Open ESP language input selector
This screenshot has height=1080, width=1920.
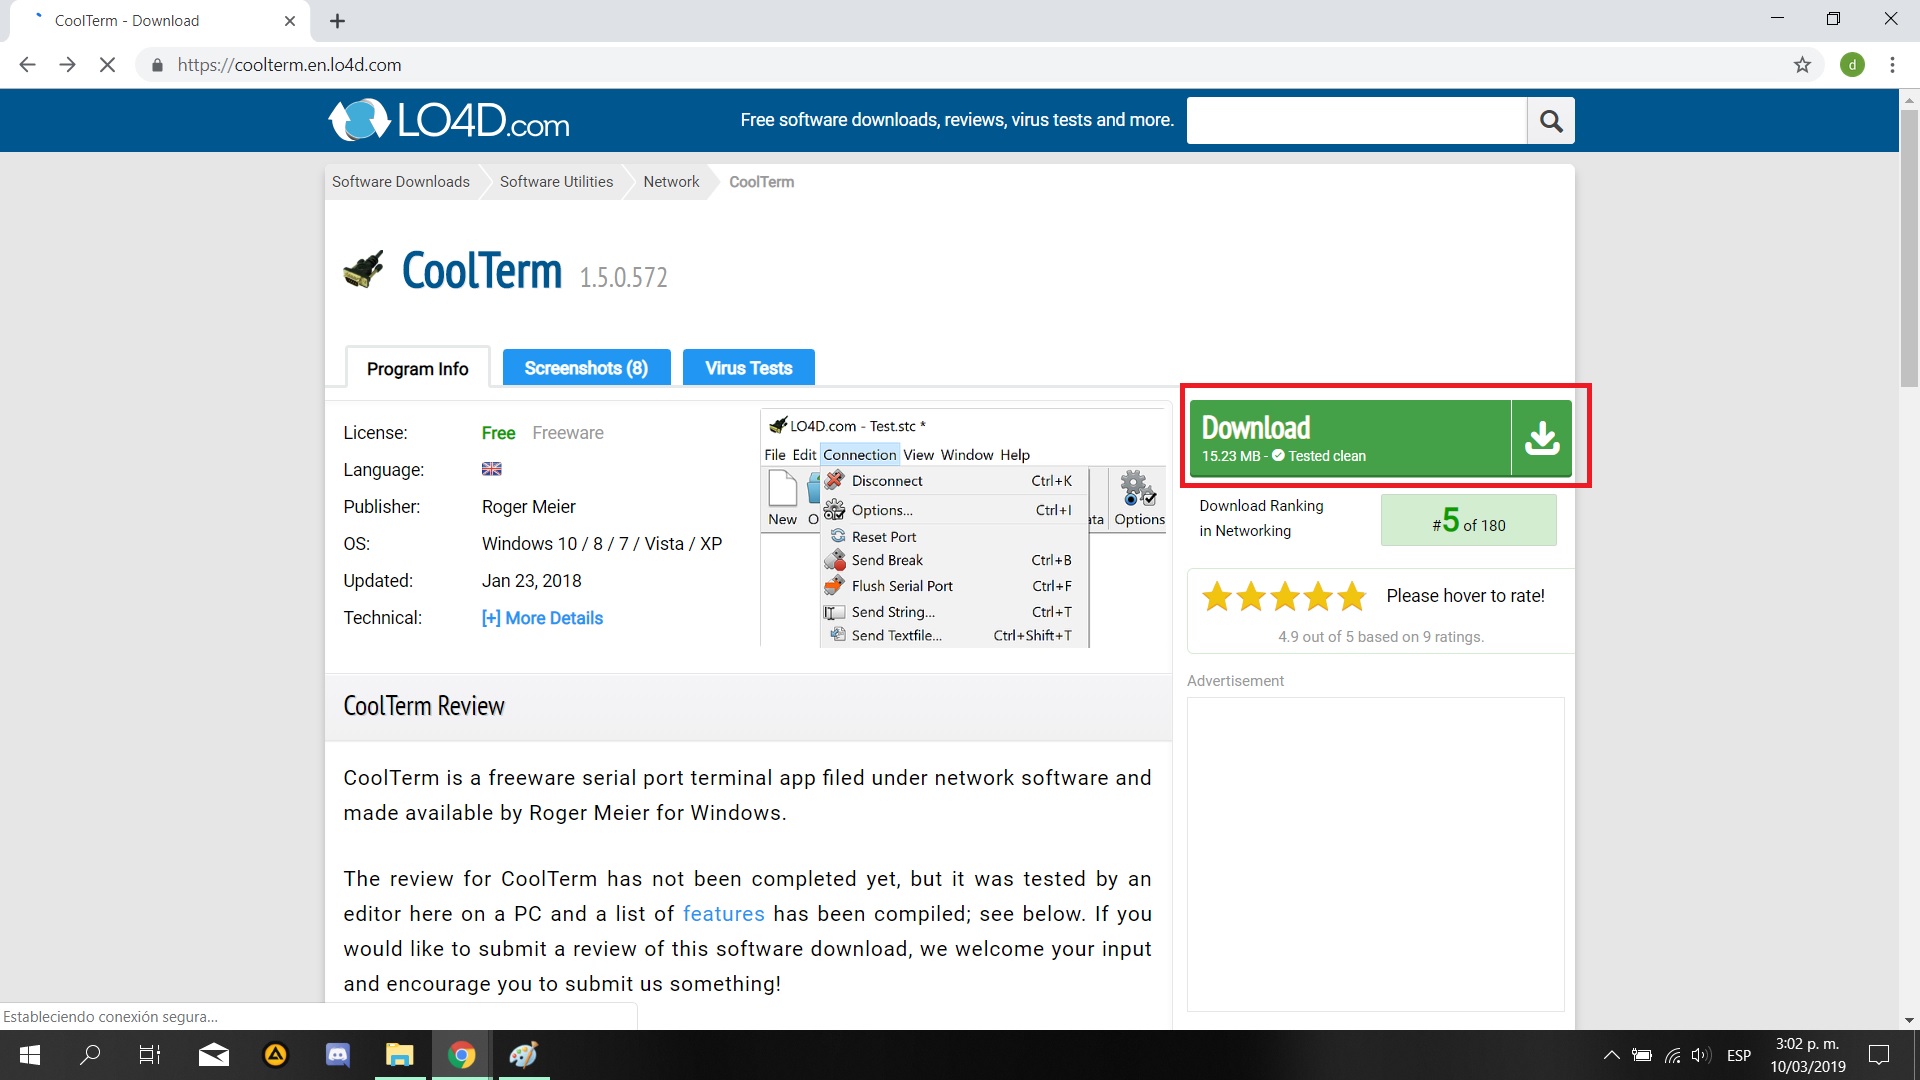pyautogui.click(x=1738, y=1055)
